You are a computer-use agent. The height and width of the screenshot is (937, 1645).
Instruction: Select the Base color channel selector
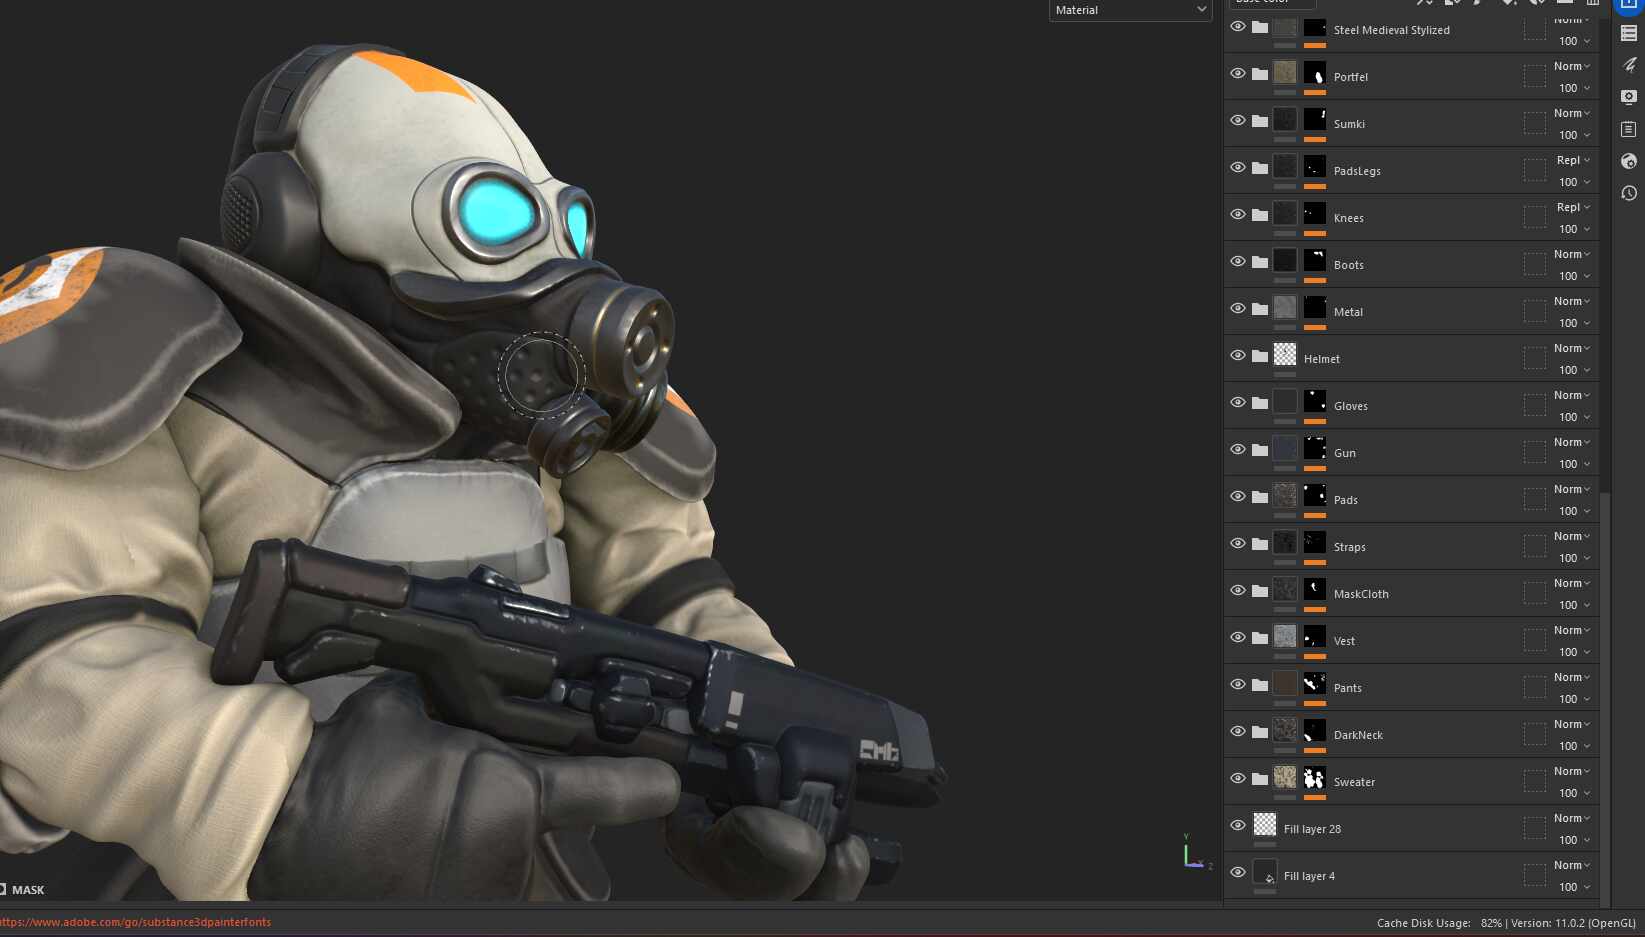tap(1272, 5)
